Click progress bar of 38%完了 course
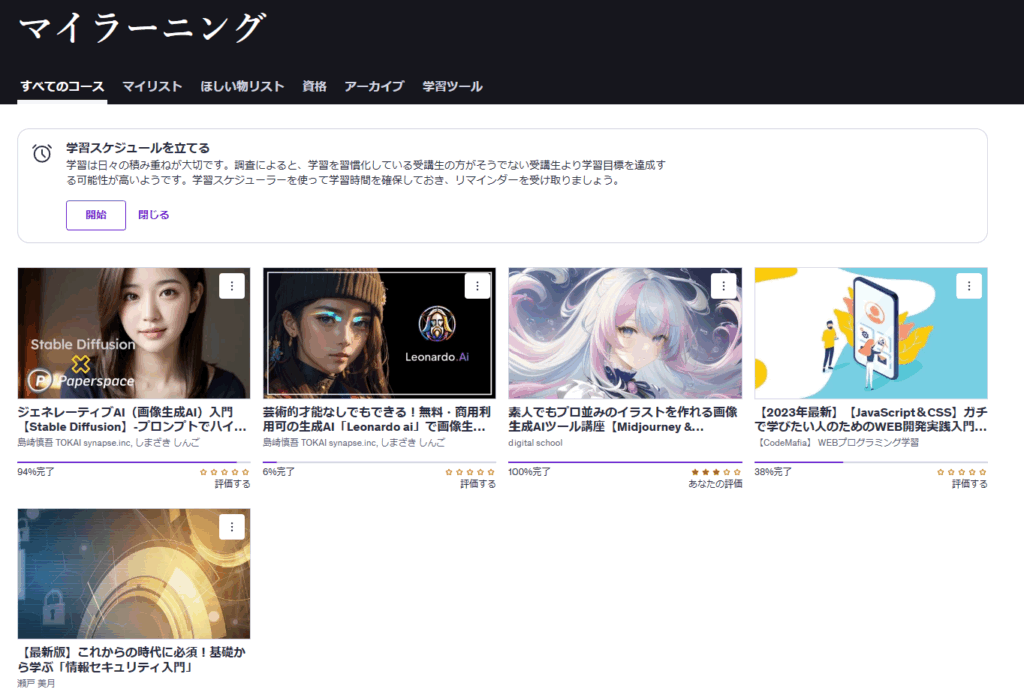This screenshot has width=1024, height=698. pos(871,462)
